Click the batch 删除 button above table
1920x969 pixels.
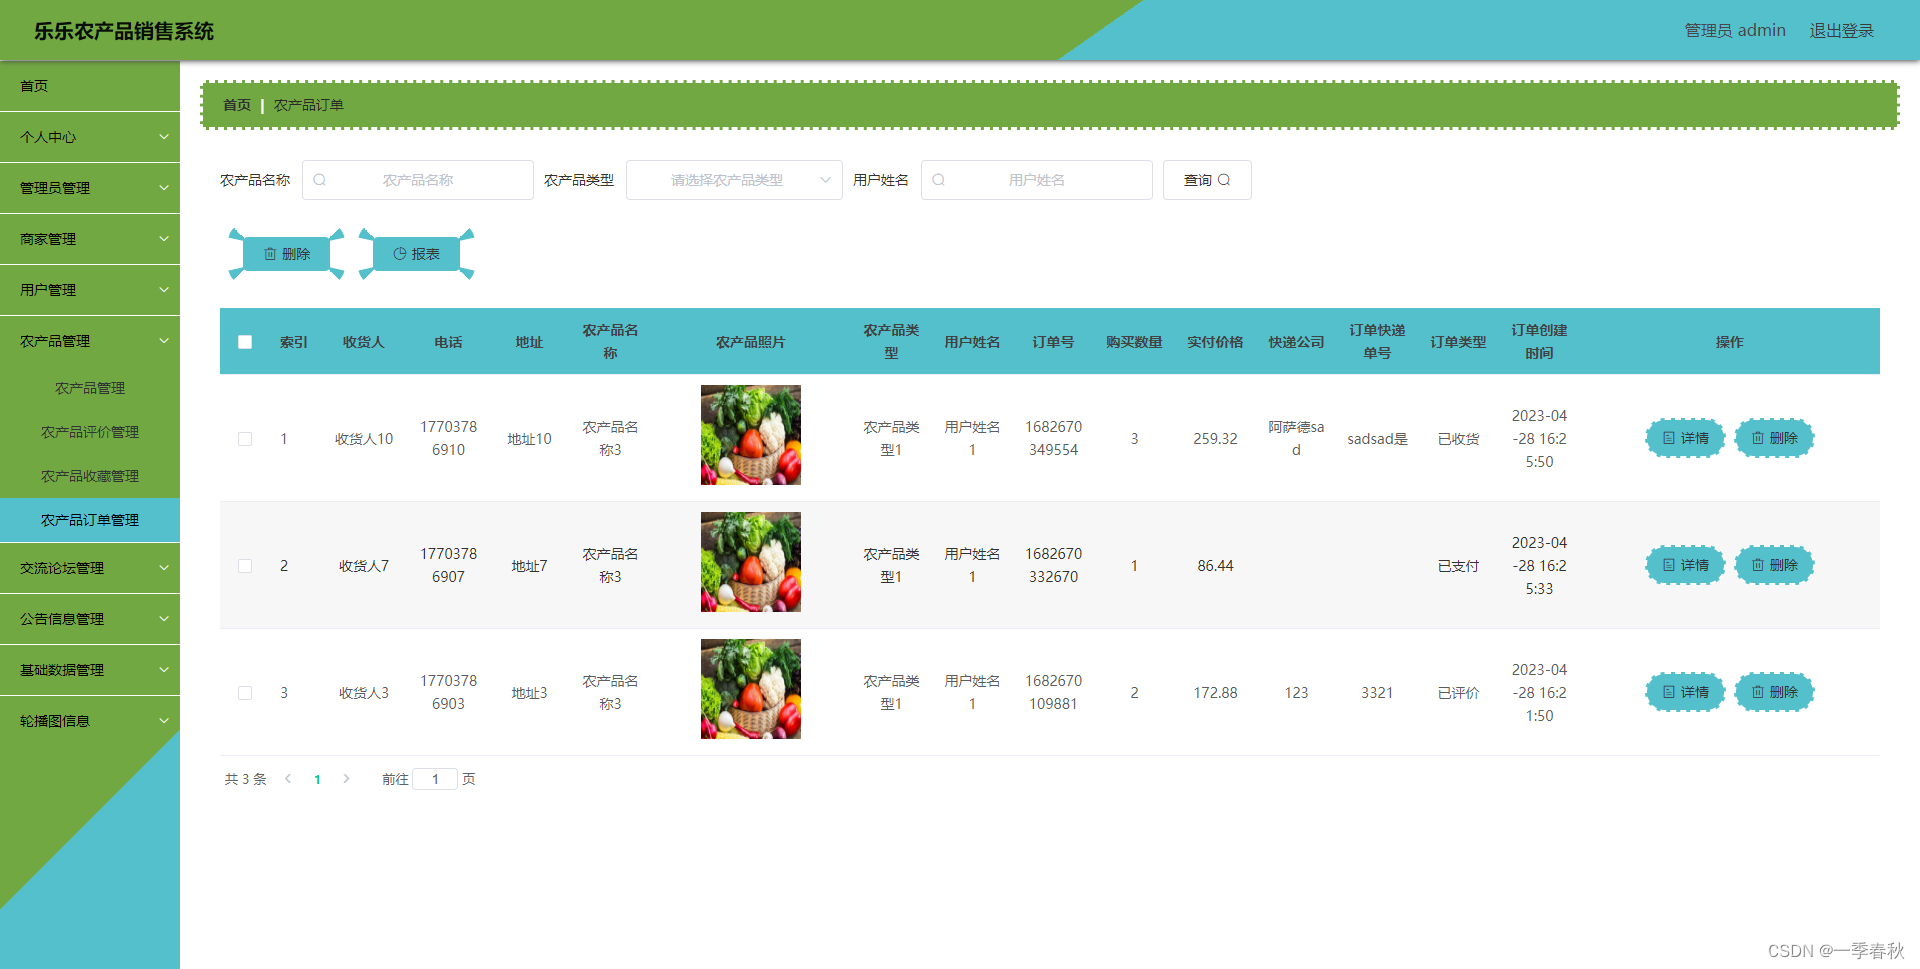pos(287,254)
